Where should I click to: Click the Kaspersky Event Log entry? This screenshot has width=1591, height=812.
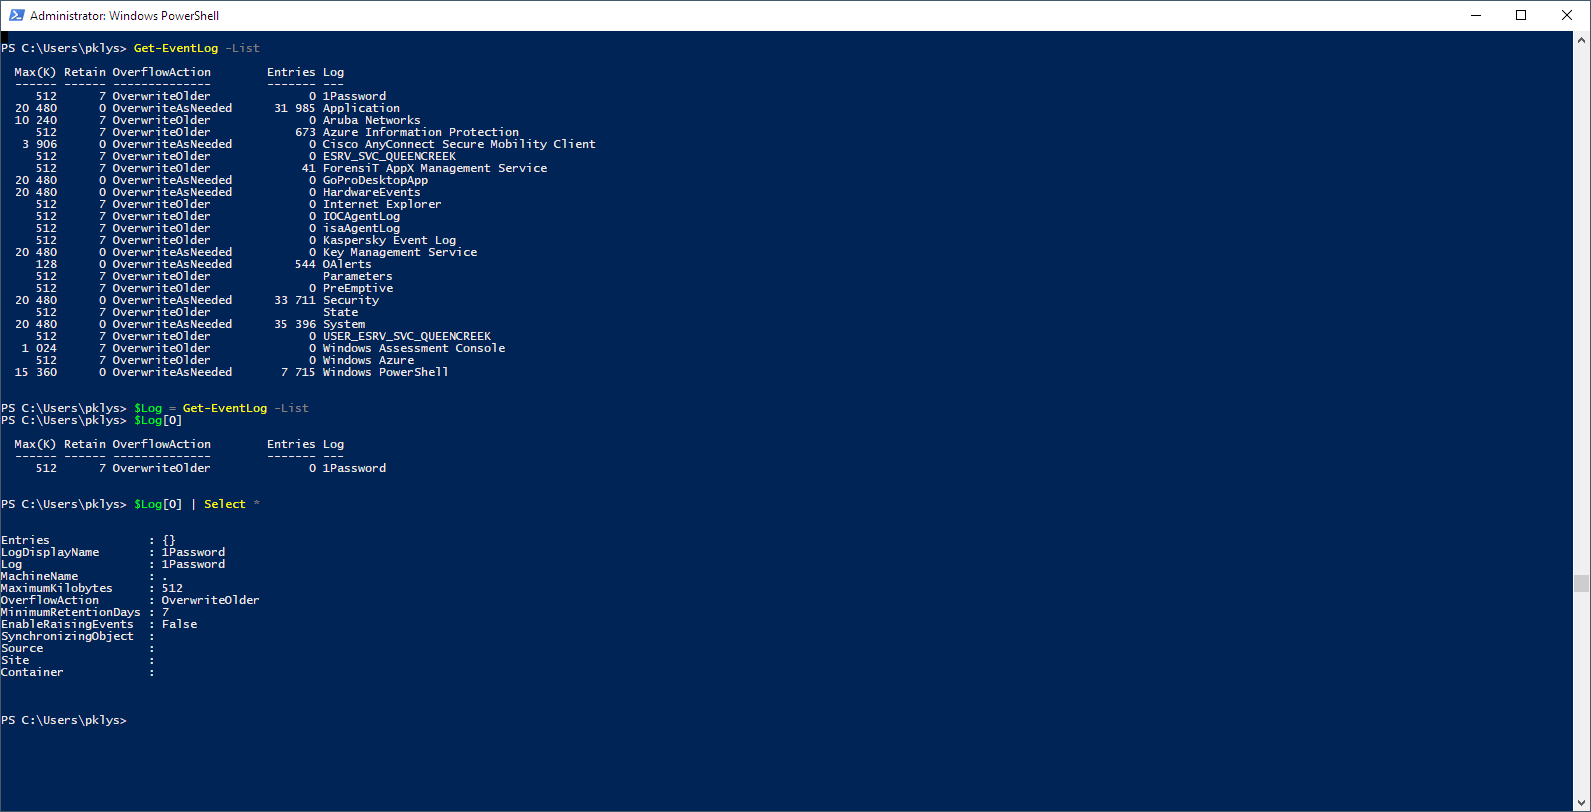(389, 239)
